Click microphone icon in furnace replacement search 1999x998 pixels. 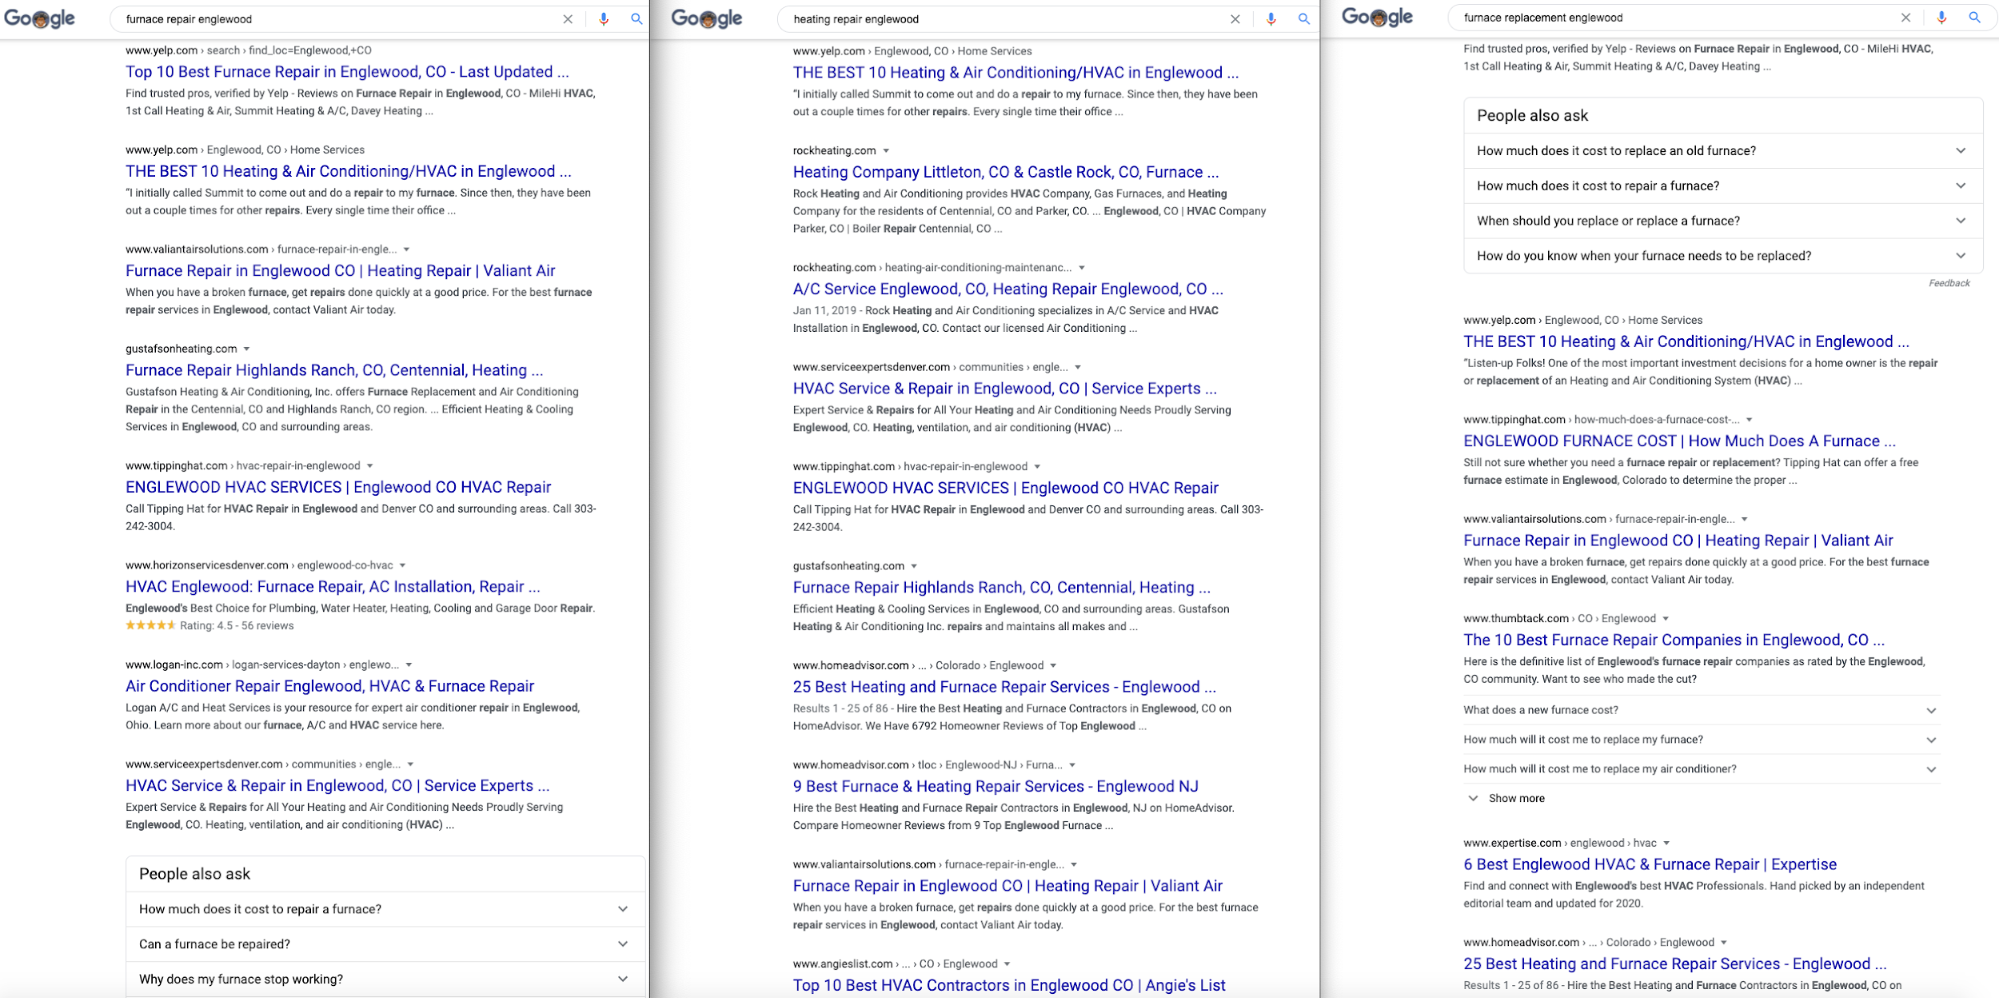(1941, 17)
